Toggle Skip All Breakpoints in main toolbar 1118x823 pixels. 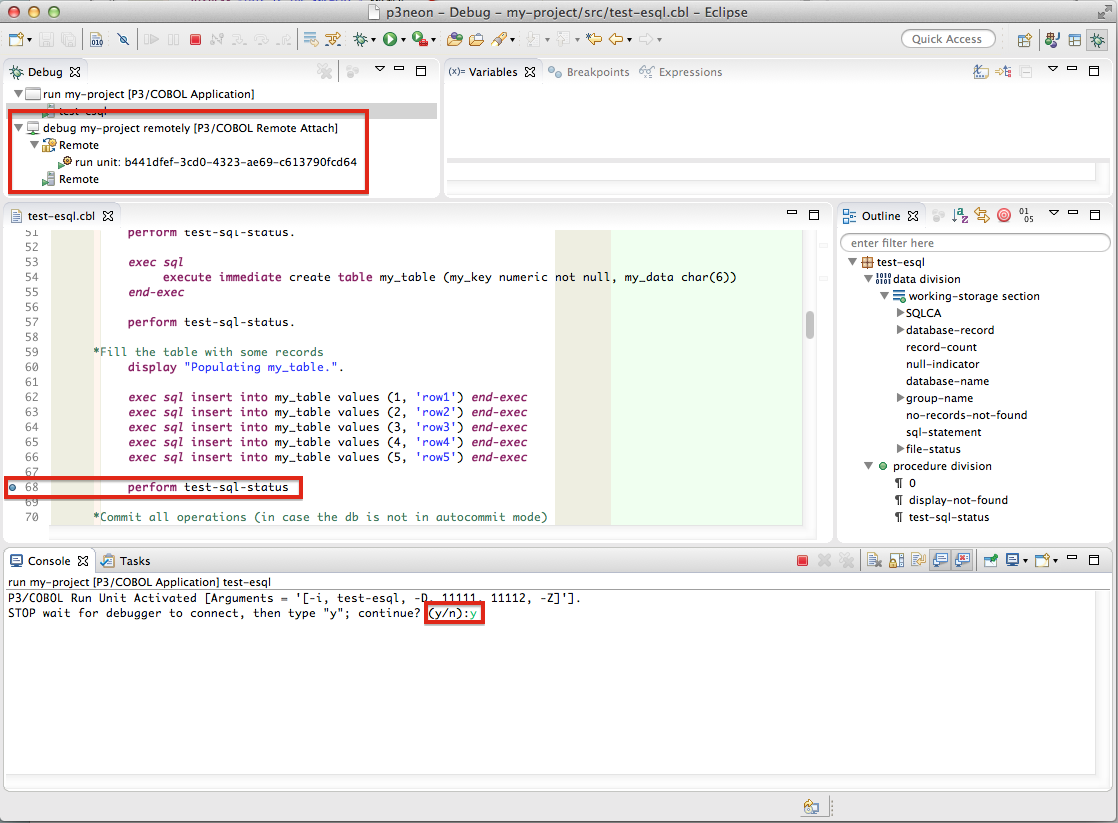click(x=123, y=39)
